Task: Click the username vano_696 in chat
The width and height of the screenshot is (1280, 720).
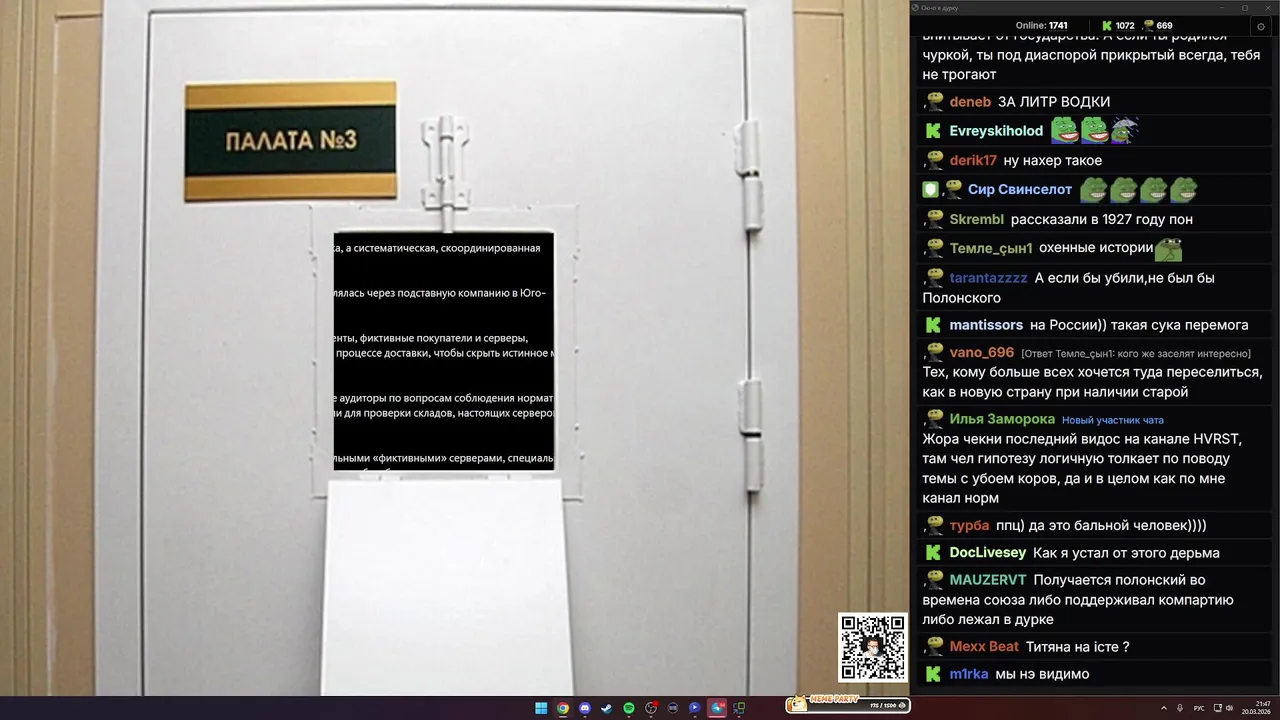Action: (x=982, y=353)
